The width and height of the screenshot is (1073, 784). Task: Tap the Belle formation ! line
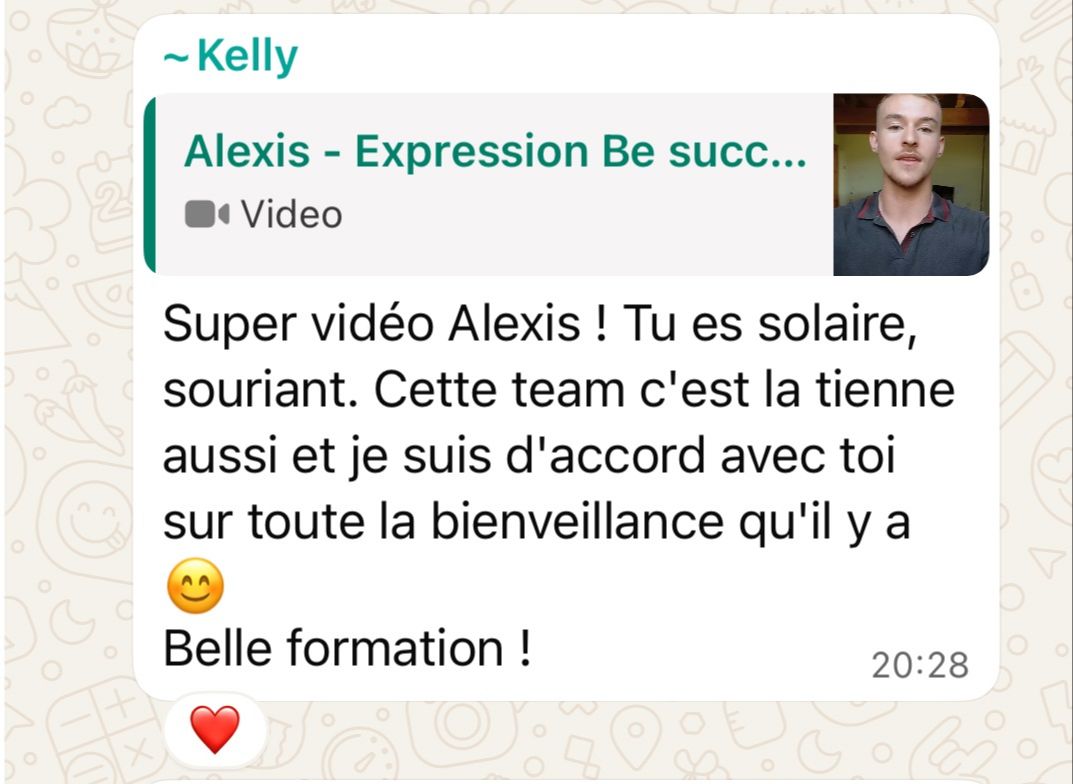[347, 647]
